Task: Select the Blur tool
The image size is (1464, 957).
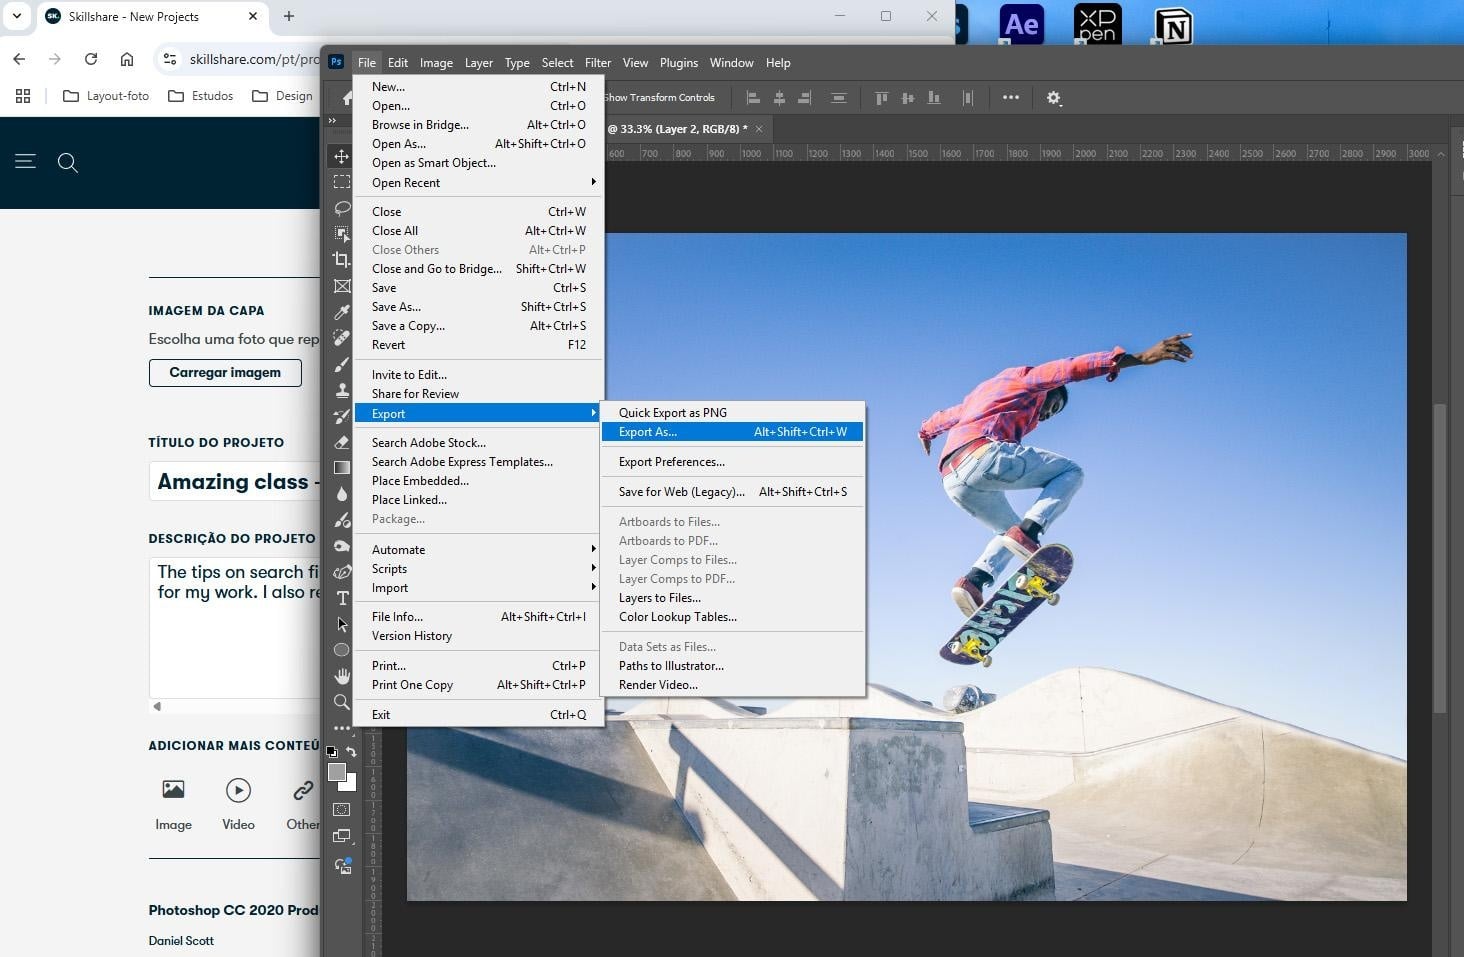Action: pos(342,494)
